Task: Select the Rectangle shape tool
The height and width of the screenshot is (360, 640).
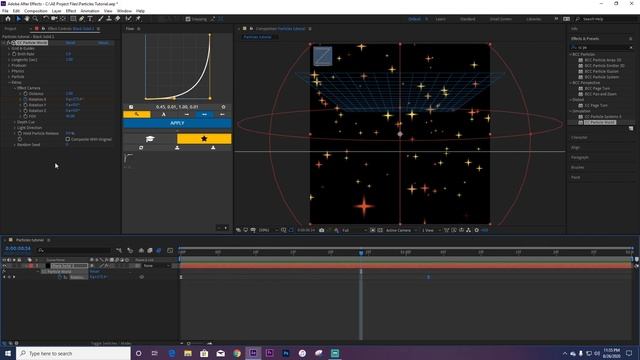Action: (73, 19)
